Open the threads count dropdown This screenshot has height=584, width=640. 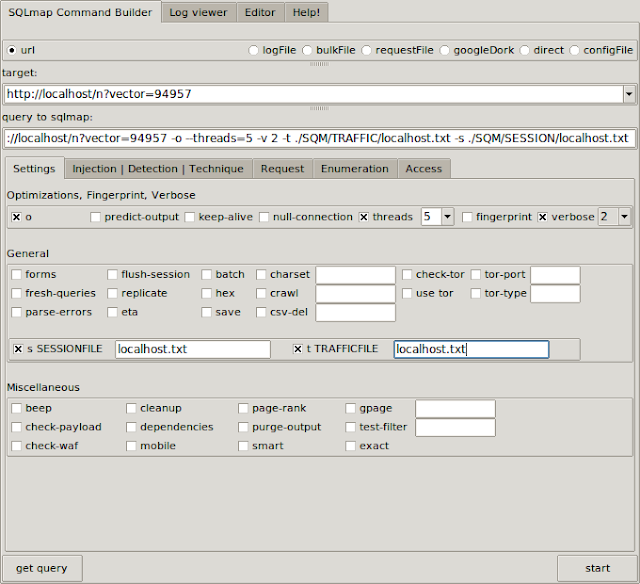(447, 217)
